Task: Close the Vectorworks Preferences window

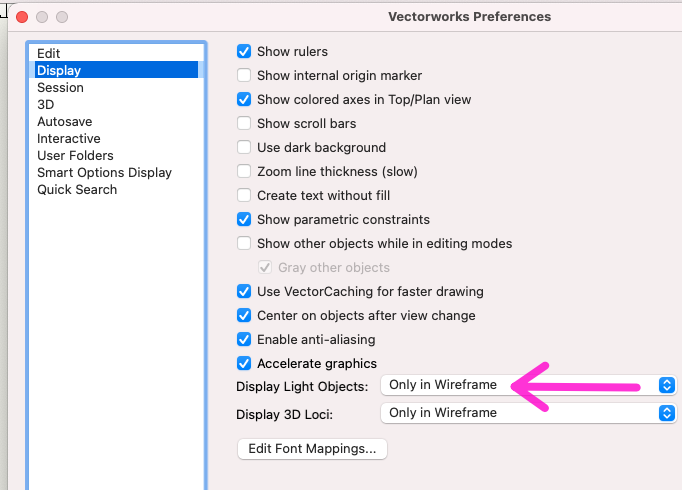Action: 22,17
